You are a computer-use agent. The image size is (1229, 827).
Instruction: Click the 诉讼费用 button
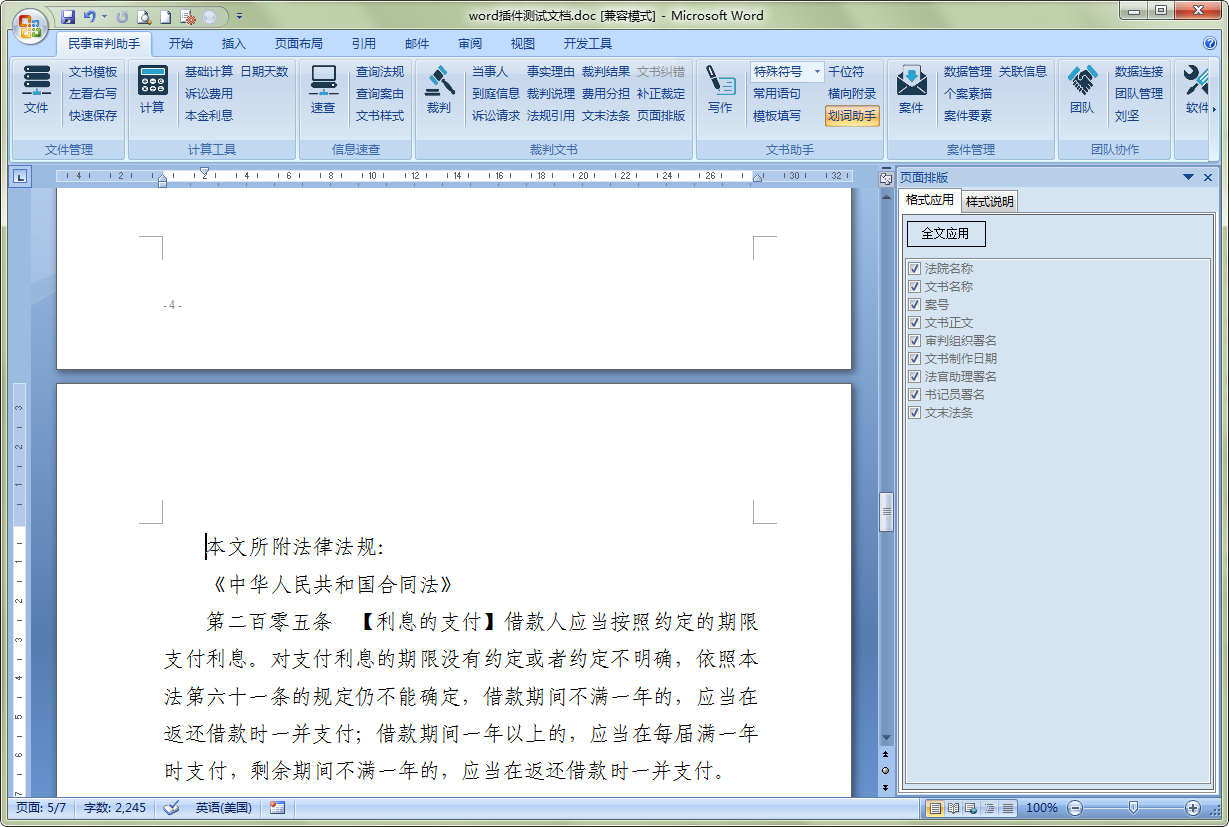[209, 94]
